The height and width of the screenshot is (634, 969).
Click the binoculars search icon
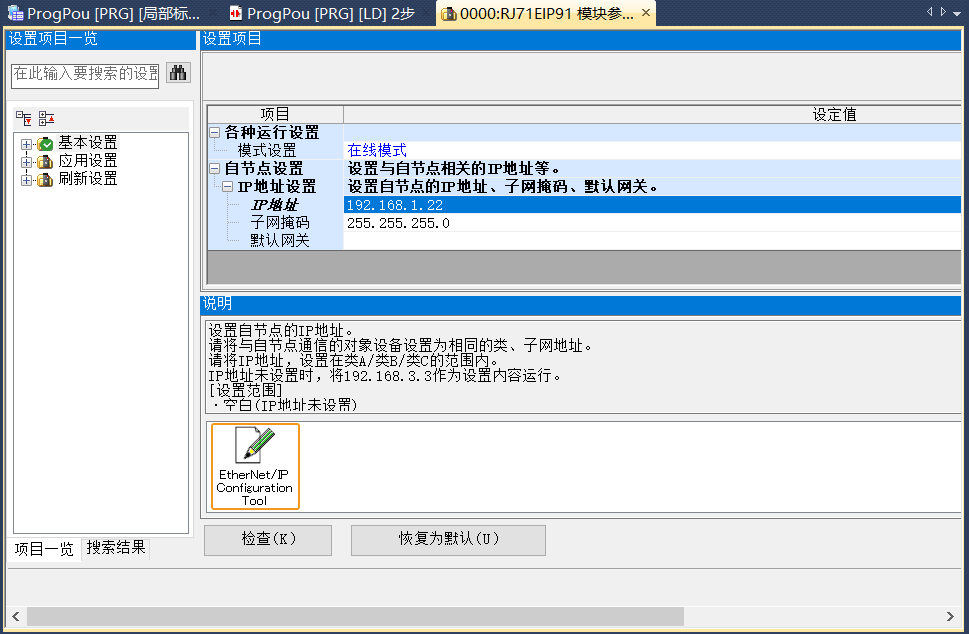(x=177, y=73)
